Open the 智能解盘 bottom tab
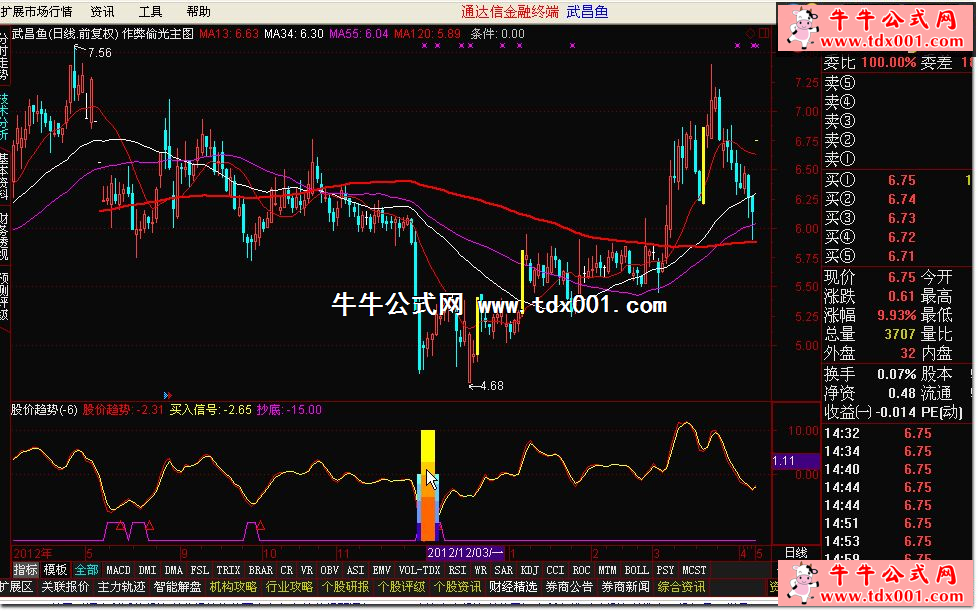Viewport: 978px width, 611px height. tap(178, 587)
